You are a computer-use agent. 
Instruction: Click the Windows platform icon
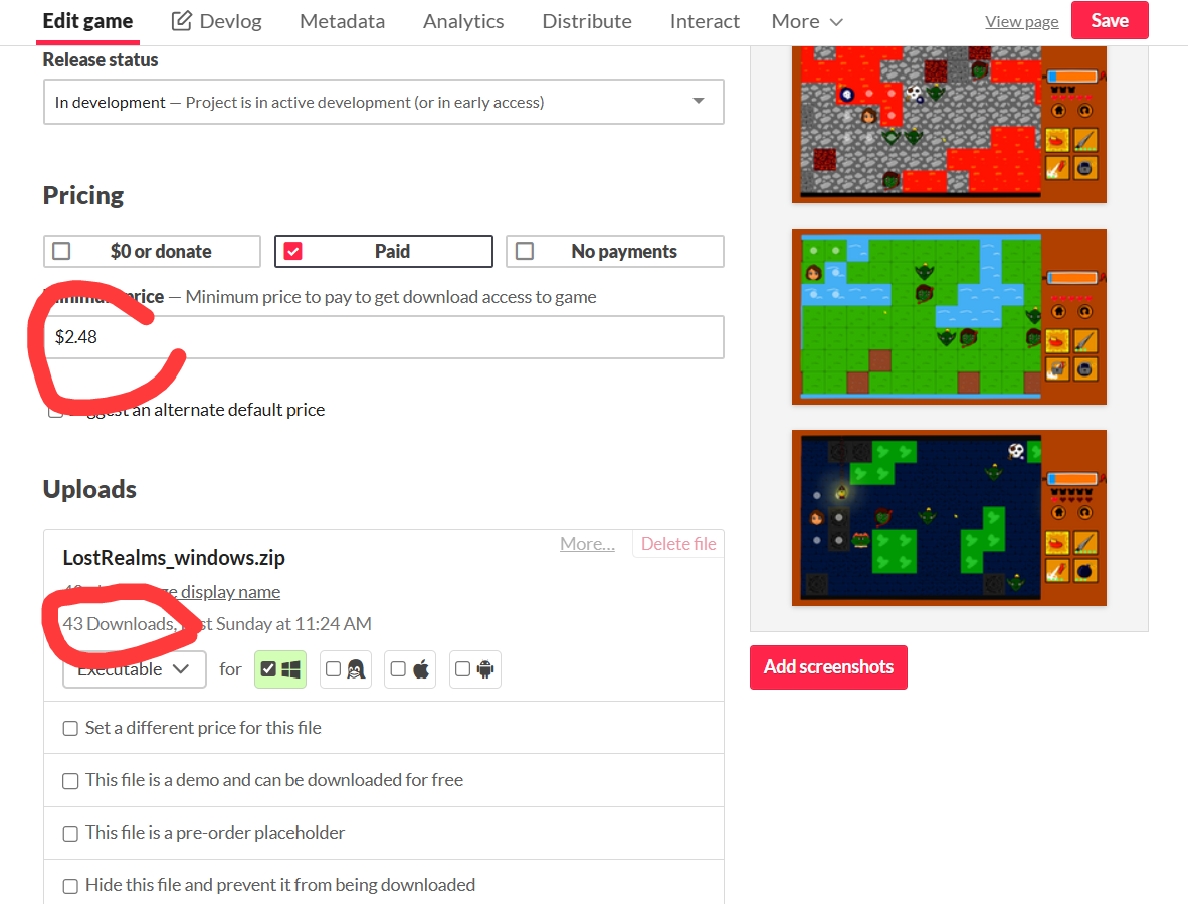[291, 670]
